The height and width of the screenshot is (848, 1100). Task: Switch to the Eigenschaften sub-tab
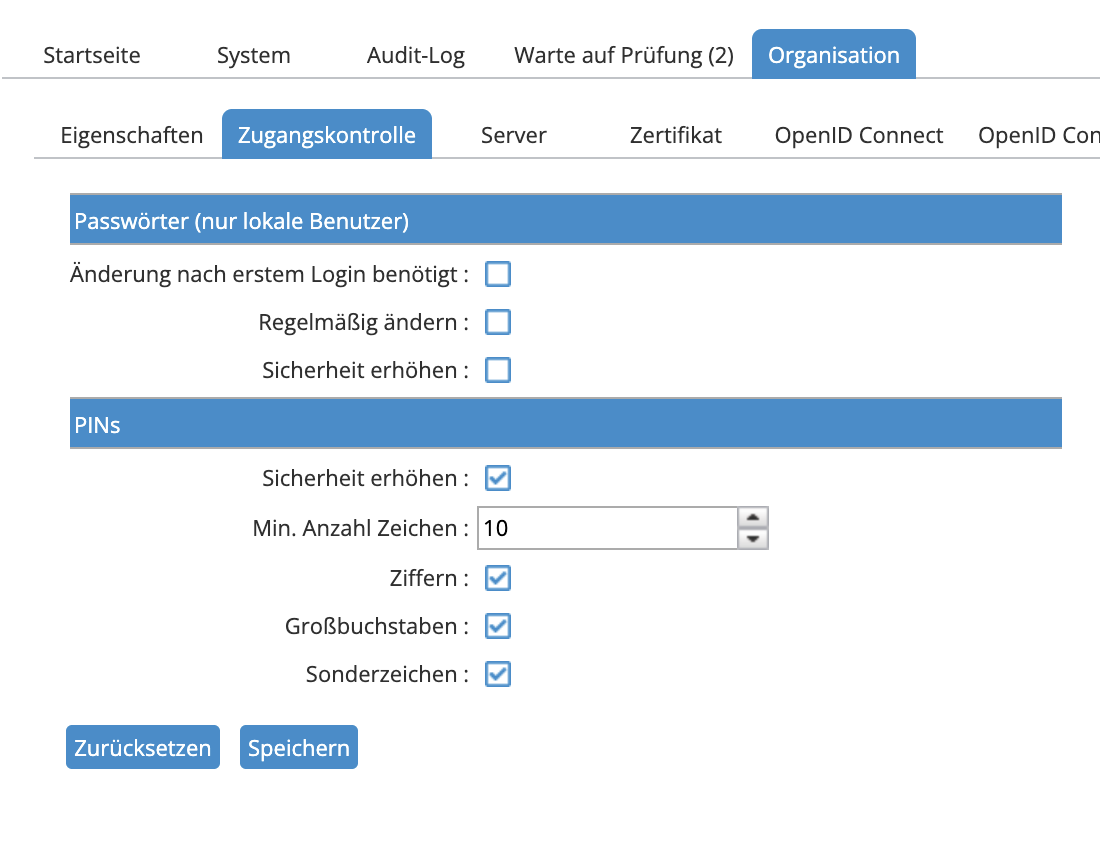132,134
